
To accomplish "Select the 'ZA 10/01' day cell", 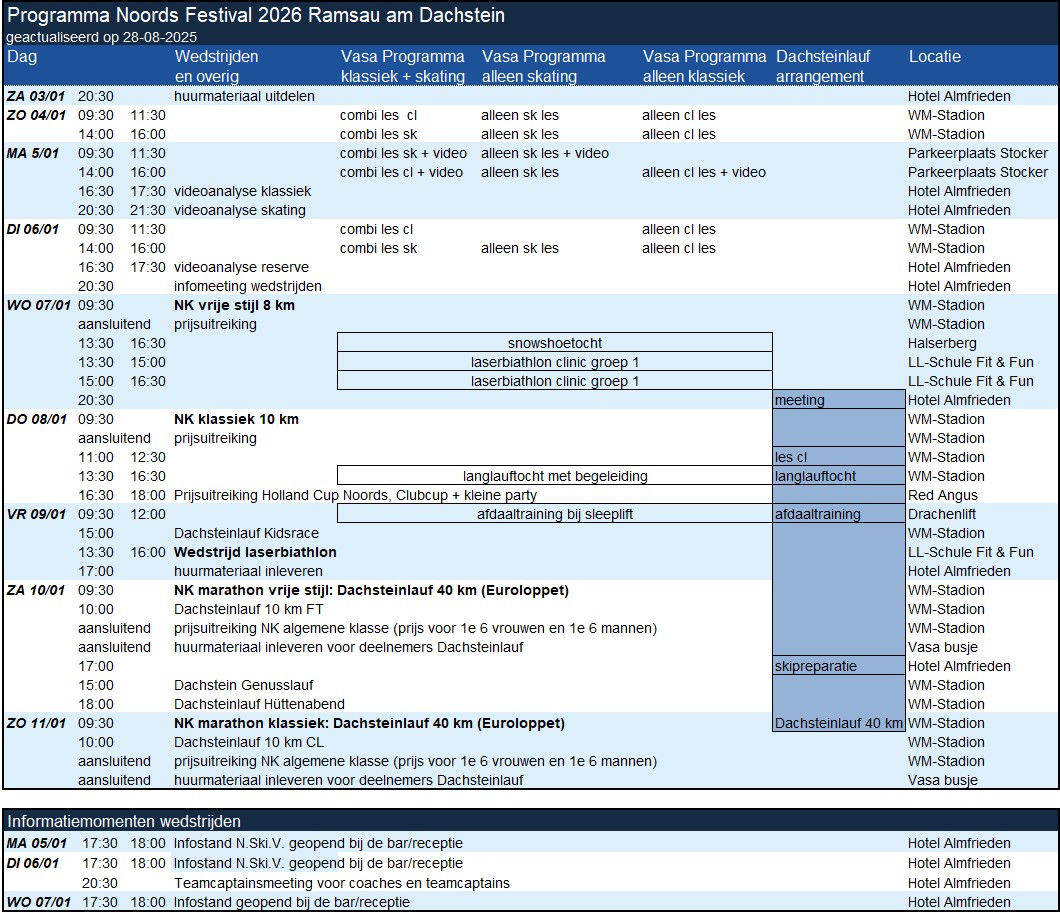I will (x=36, y=590).
